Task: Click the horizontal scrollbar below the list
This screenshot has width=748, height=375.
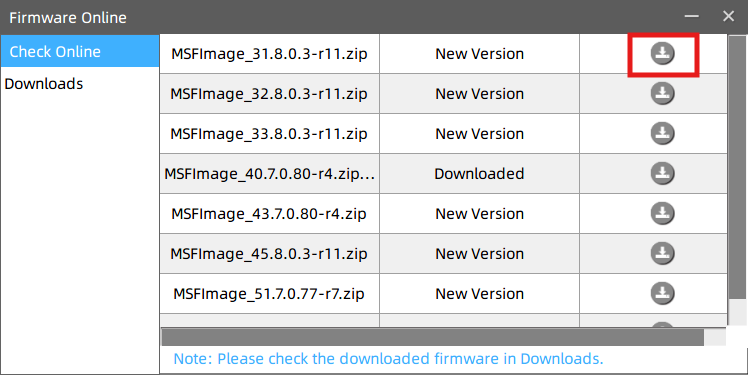Action: point(433,337)
